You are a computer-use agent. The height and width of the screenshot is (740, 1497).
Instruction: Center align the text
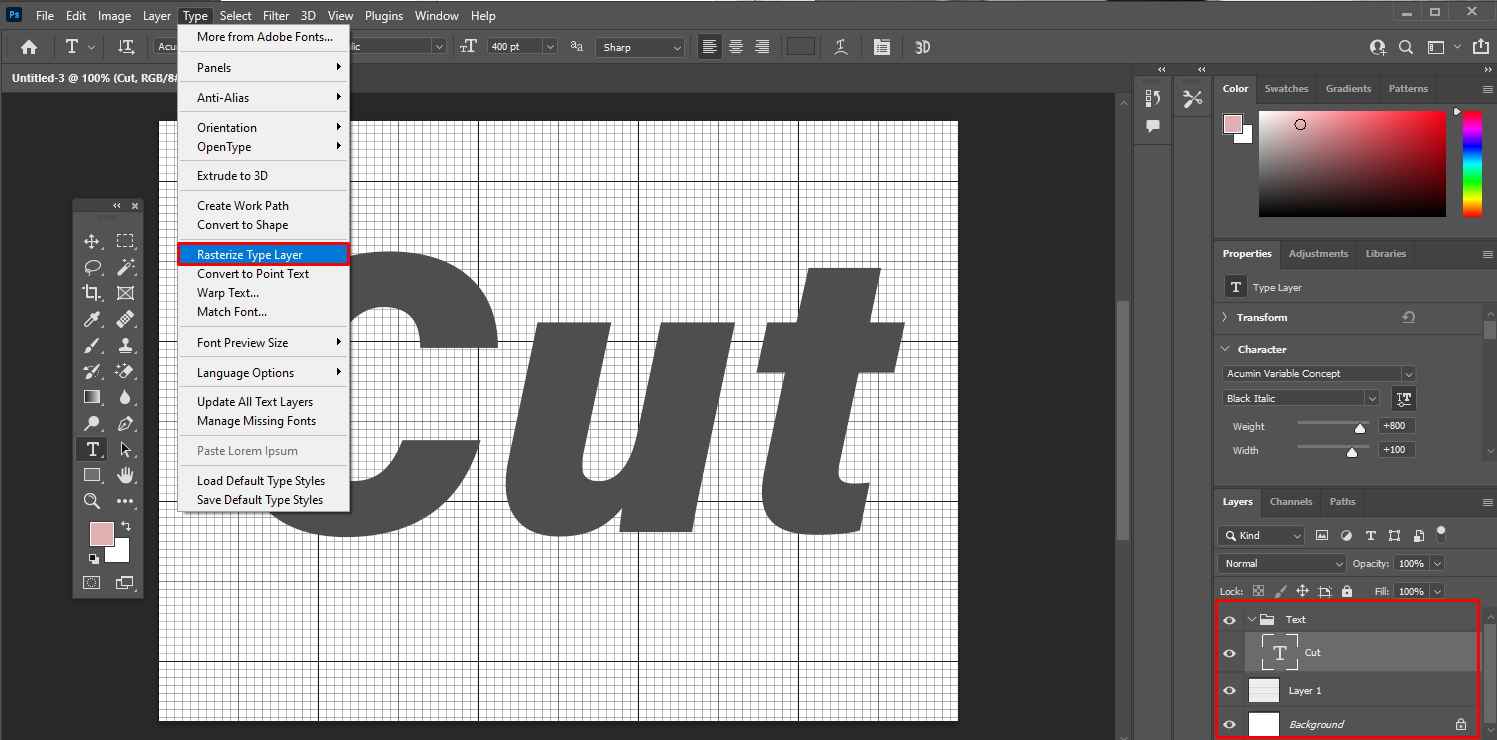(735, 46)
